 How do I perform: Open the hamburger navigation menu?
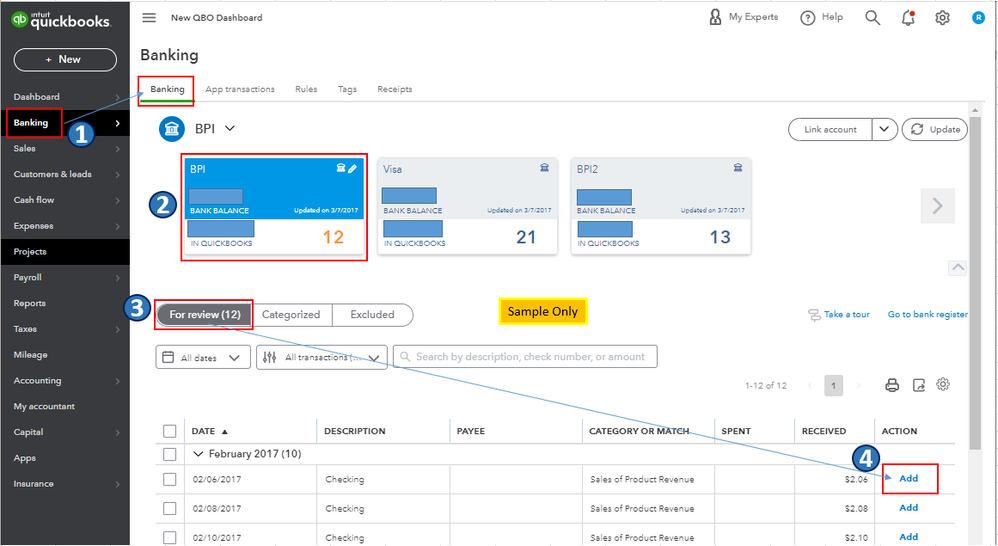click(149, 18)
